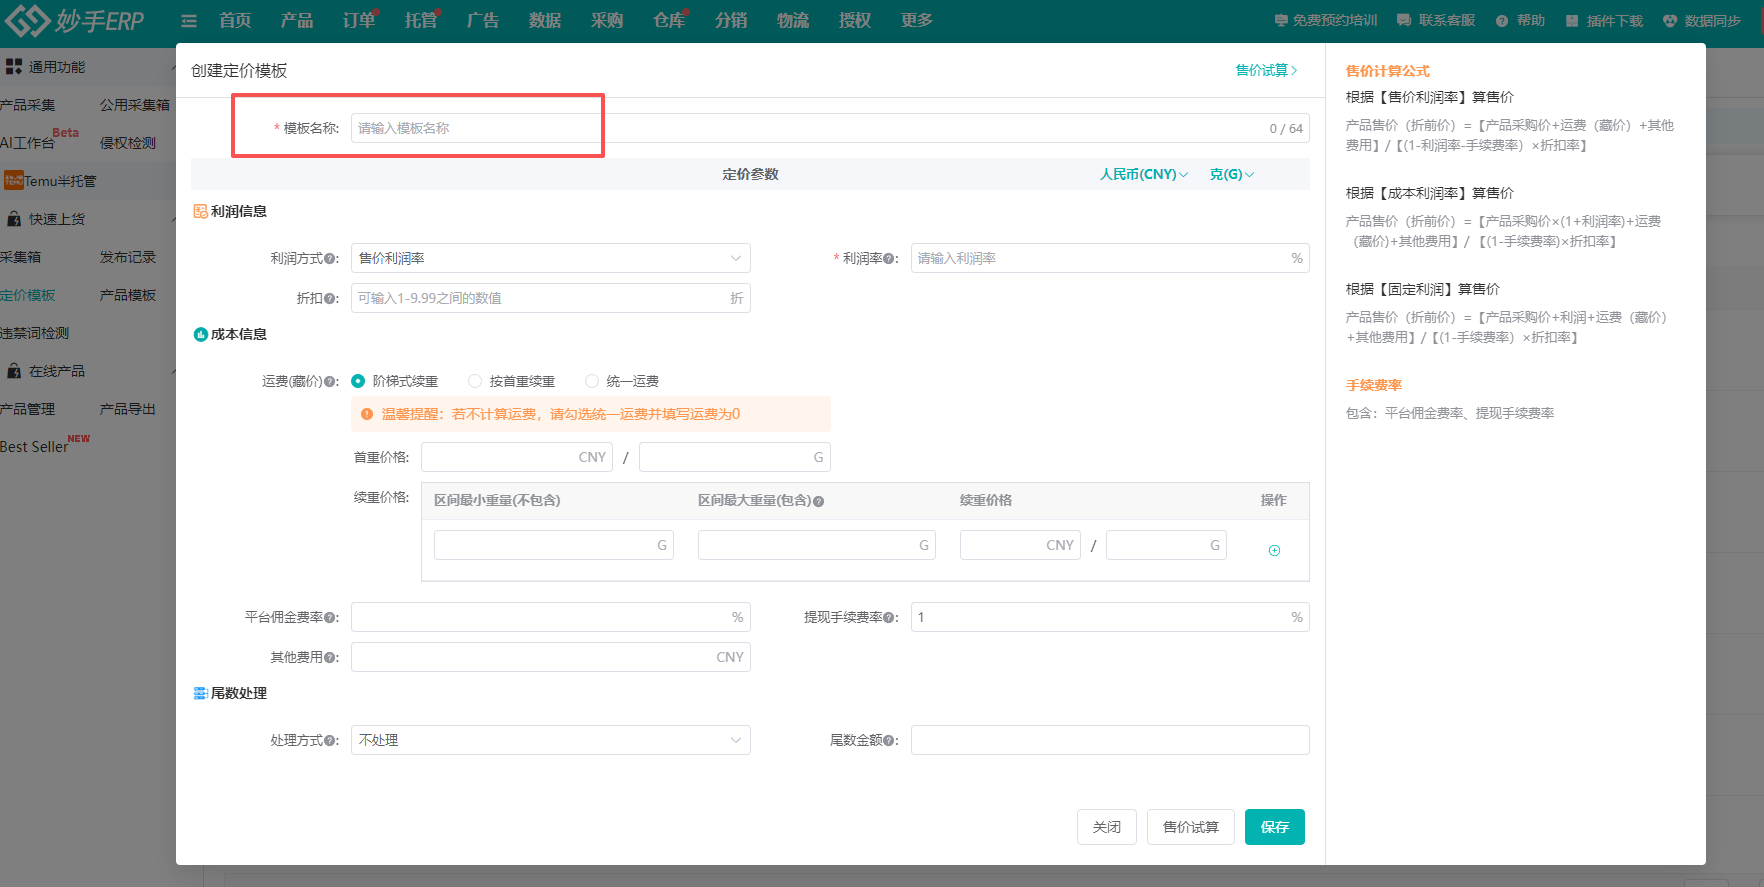Open the 利润方式 dropdown showing 售价利润率
The image size is (1764, 887).
click(550, 258)
